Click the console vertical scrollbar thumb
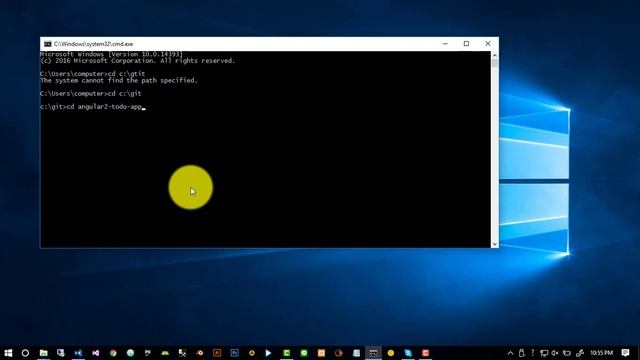 [x=495, y=63]
